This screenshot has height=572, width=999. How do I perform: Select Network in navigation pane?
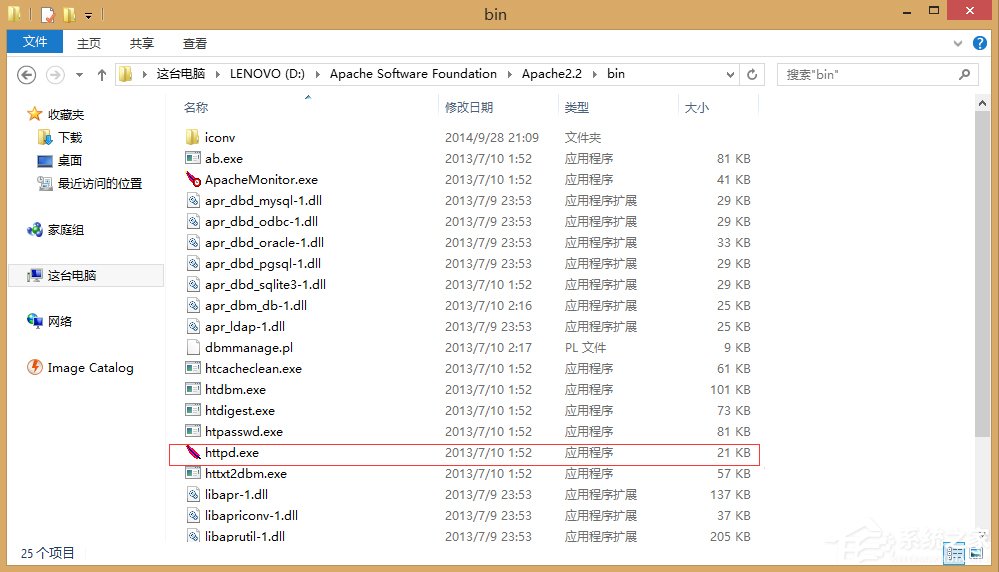click(x=50, y=321)
